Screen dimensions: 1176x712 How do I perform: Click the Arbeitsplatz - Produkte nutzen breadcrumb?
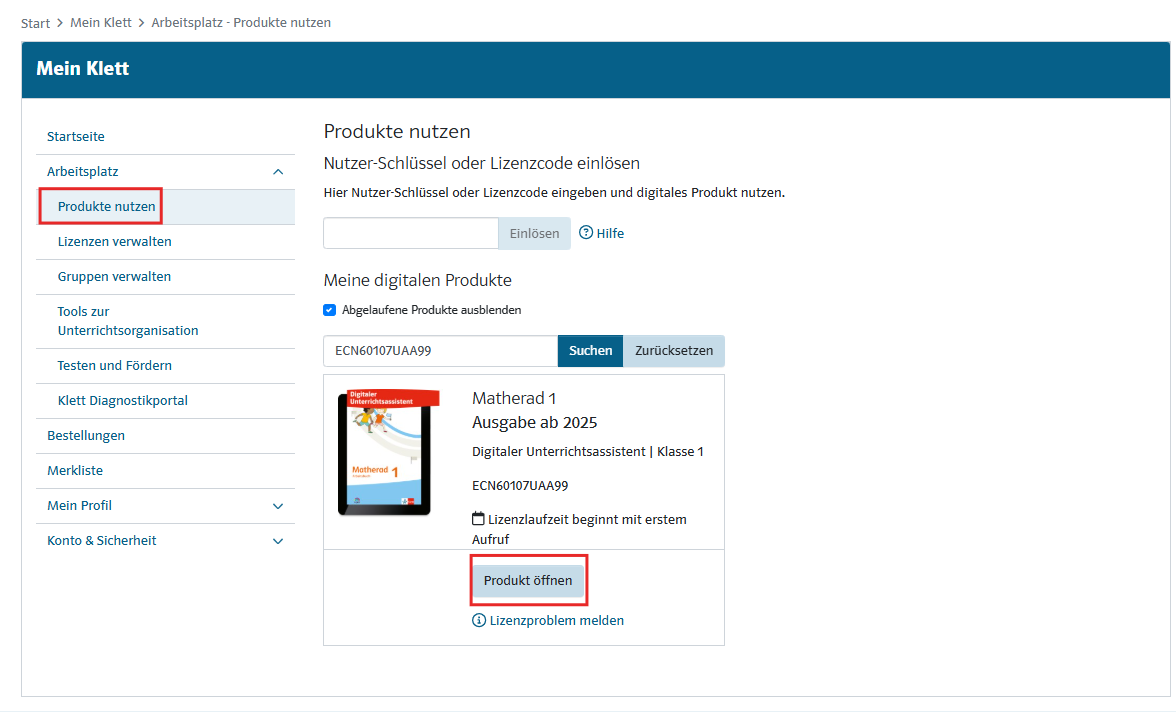pyautogui.click(x=241, y=23)
